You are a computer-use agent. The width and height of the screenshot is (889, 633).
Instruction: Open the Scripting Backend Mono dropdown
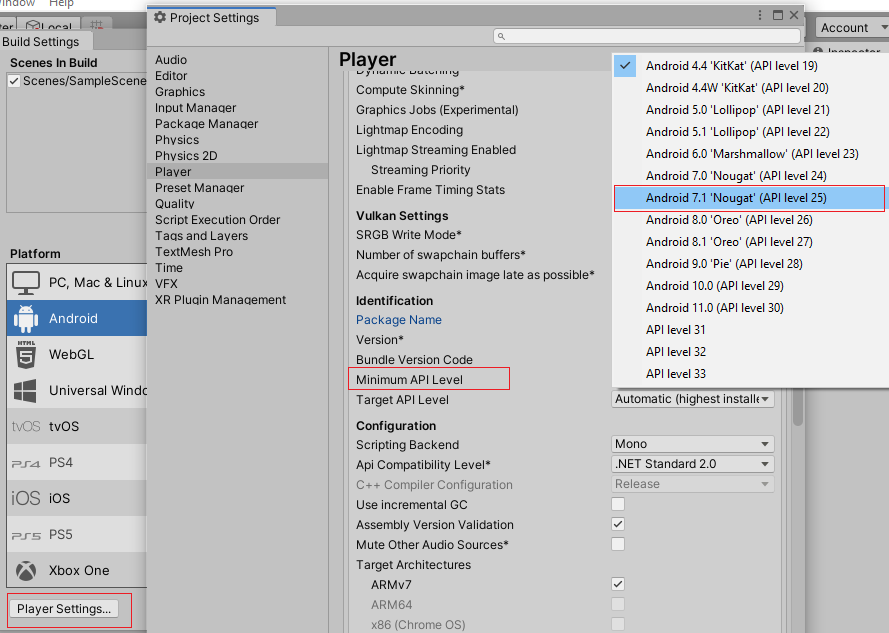(693, 444)
